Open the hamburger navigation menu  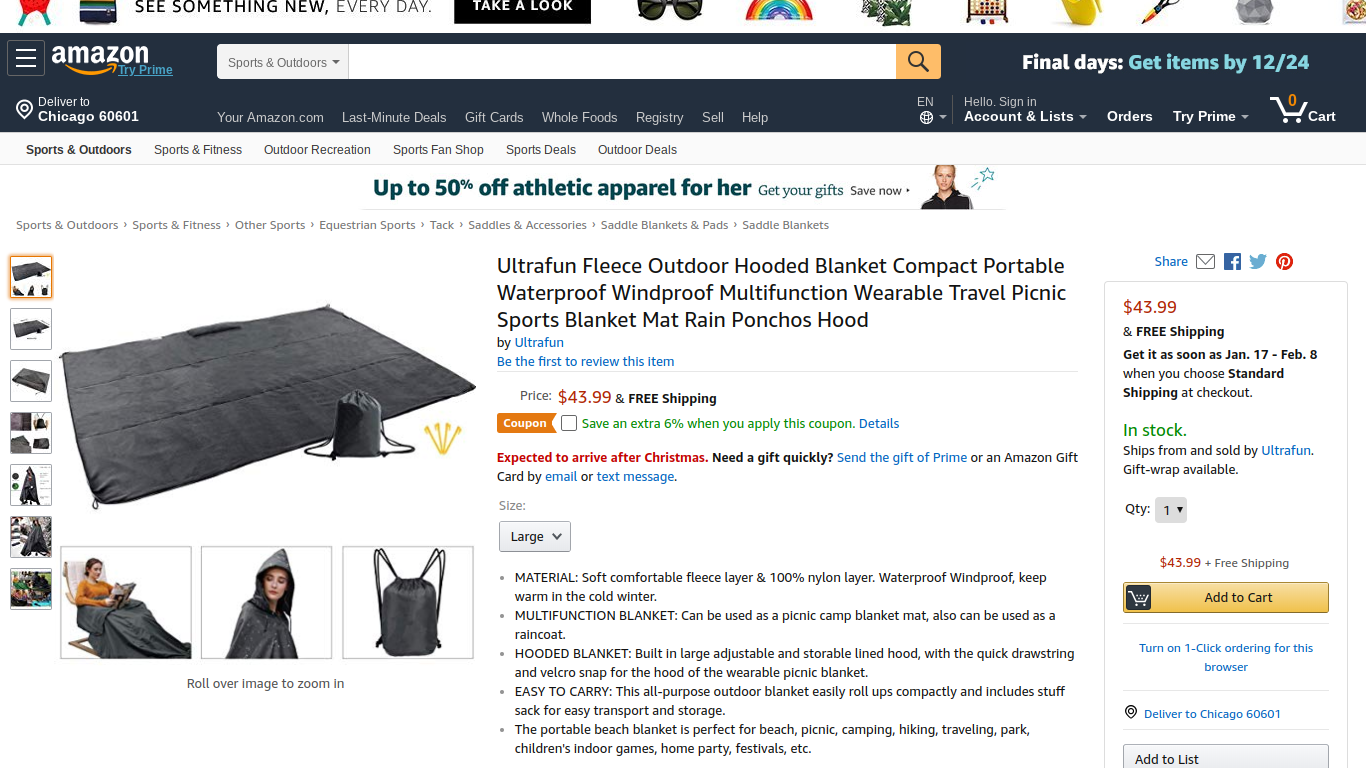click(x=26, y=59)
